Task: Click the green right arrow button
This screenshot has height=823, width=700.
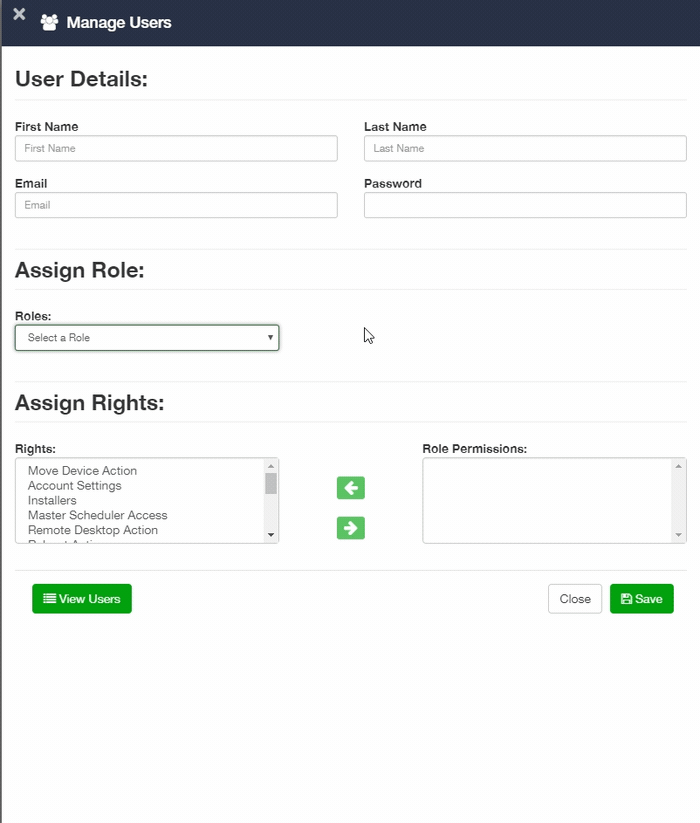Action: point(351,528)
